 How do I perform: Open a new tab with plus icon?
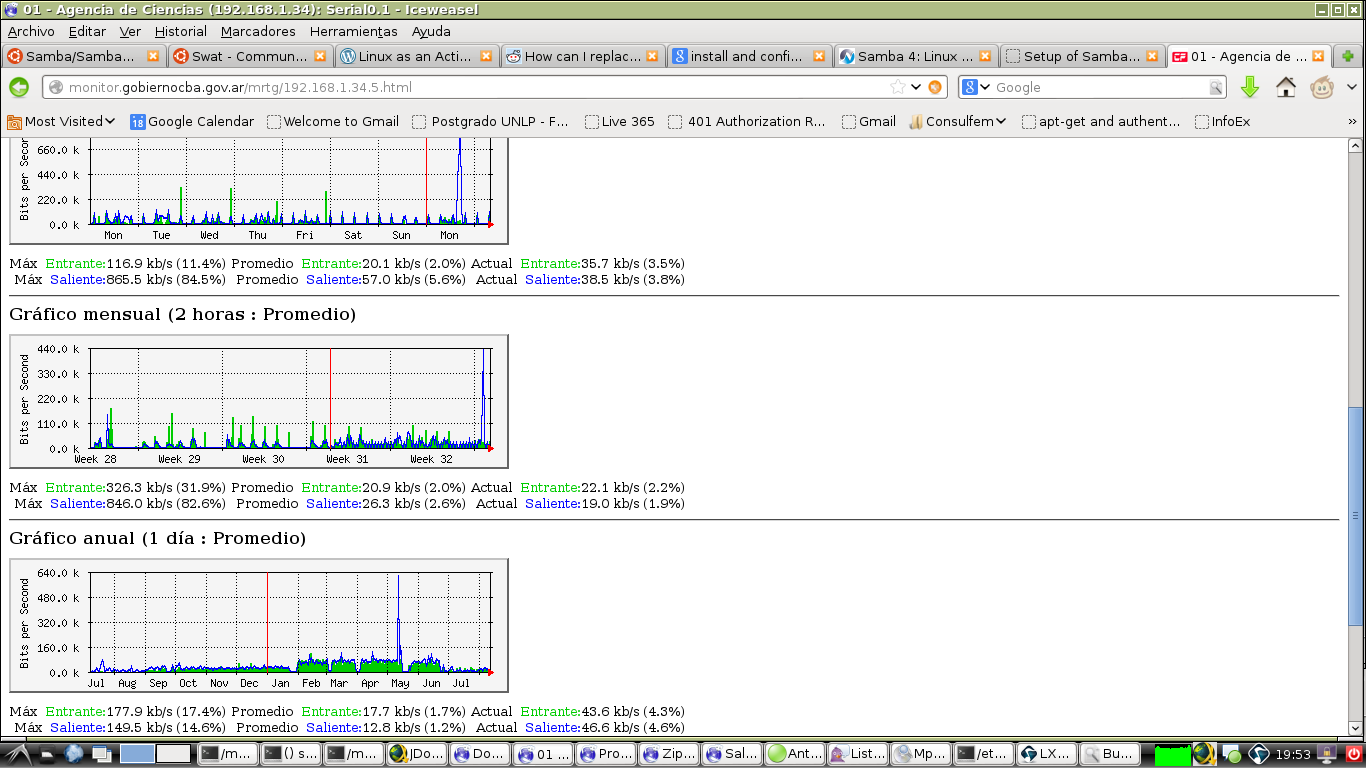[x=1348, y=56]
